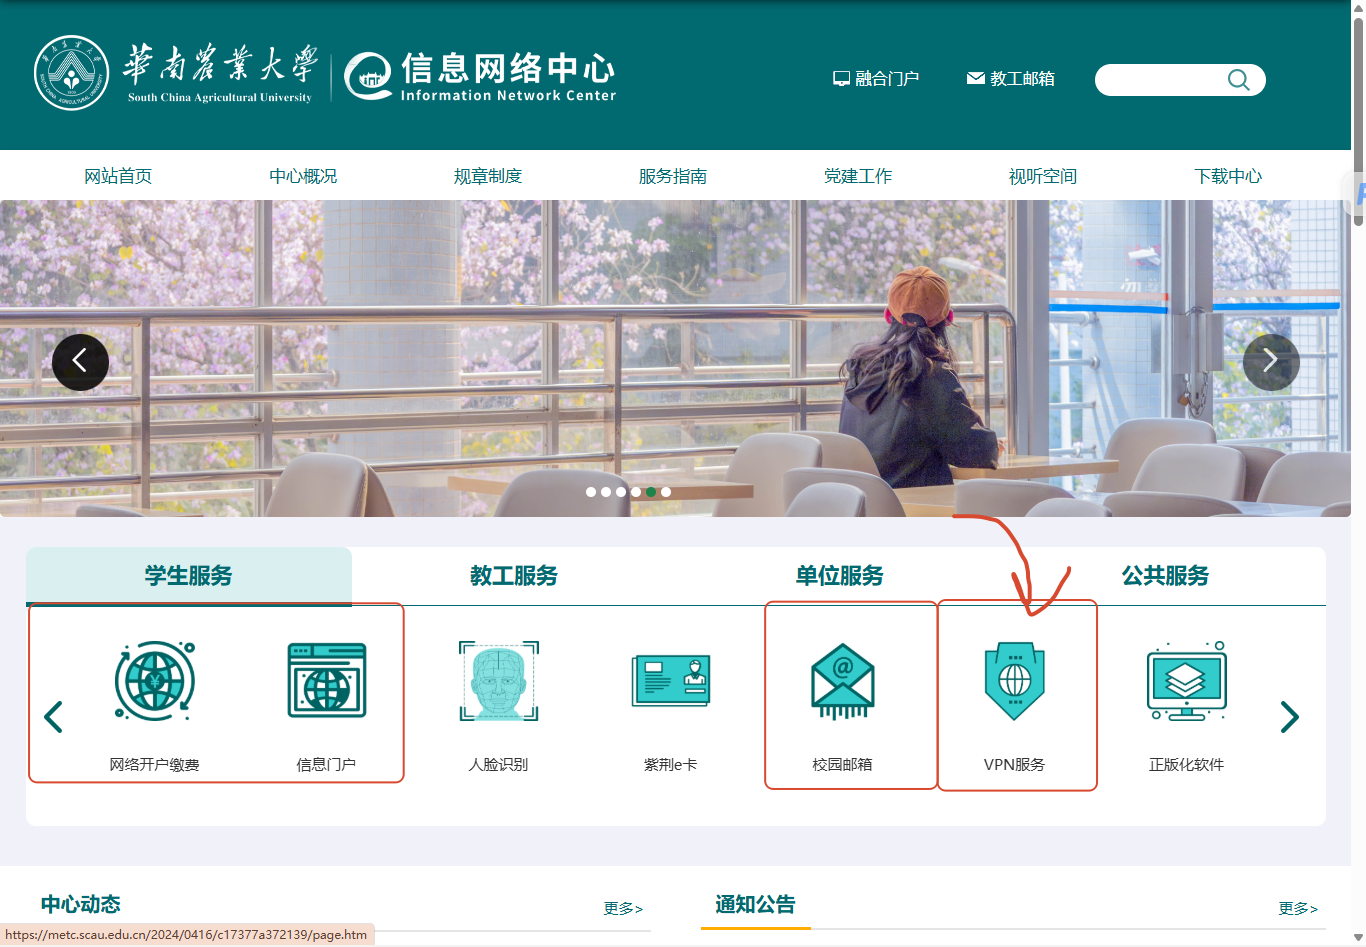Select the last banner indicator dot
Viewport: 1366px width, 947px height.
click(666, 492)
